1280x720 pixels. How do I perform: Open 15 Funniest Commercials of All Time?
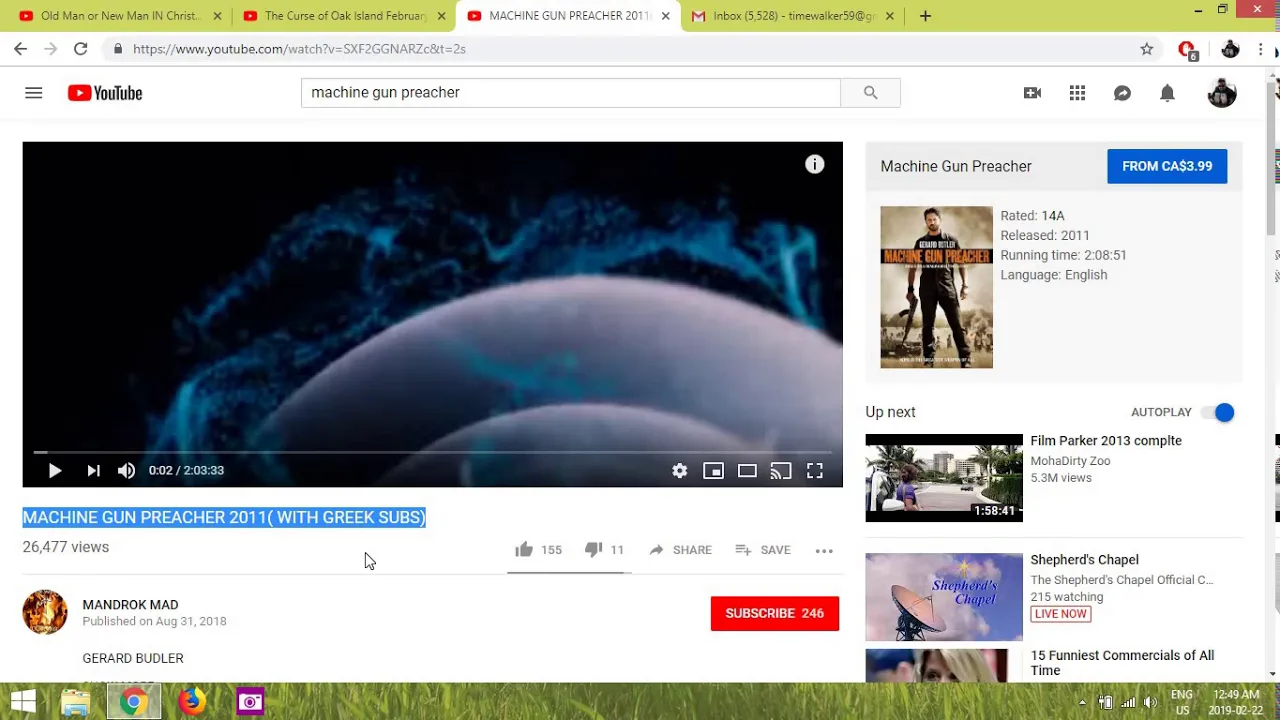1122,663
